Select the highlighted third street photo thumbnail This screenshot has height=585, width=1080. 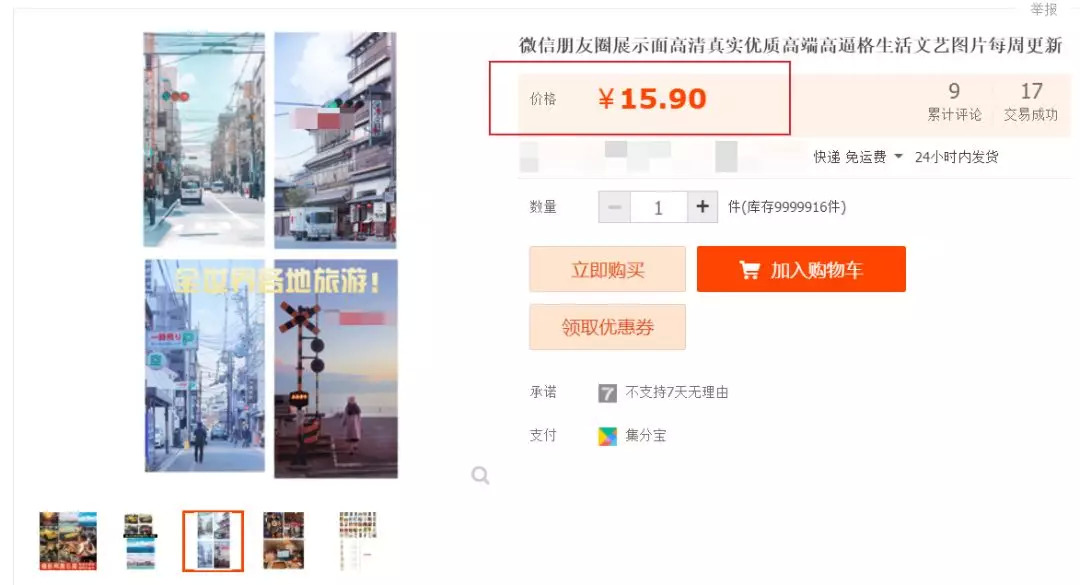pyautogui.click(x=213, y=541)
